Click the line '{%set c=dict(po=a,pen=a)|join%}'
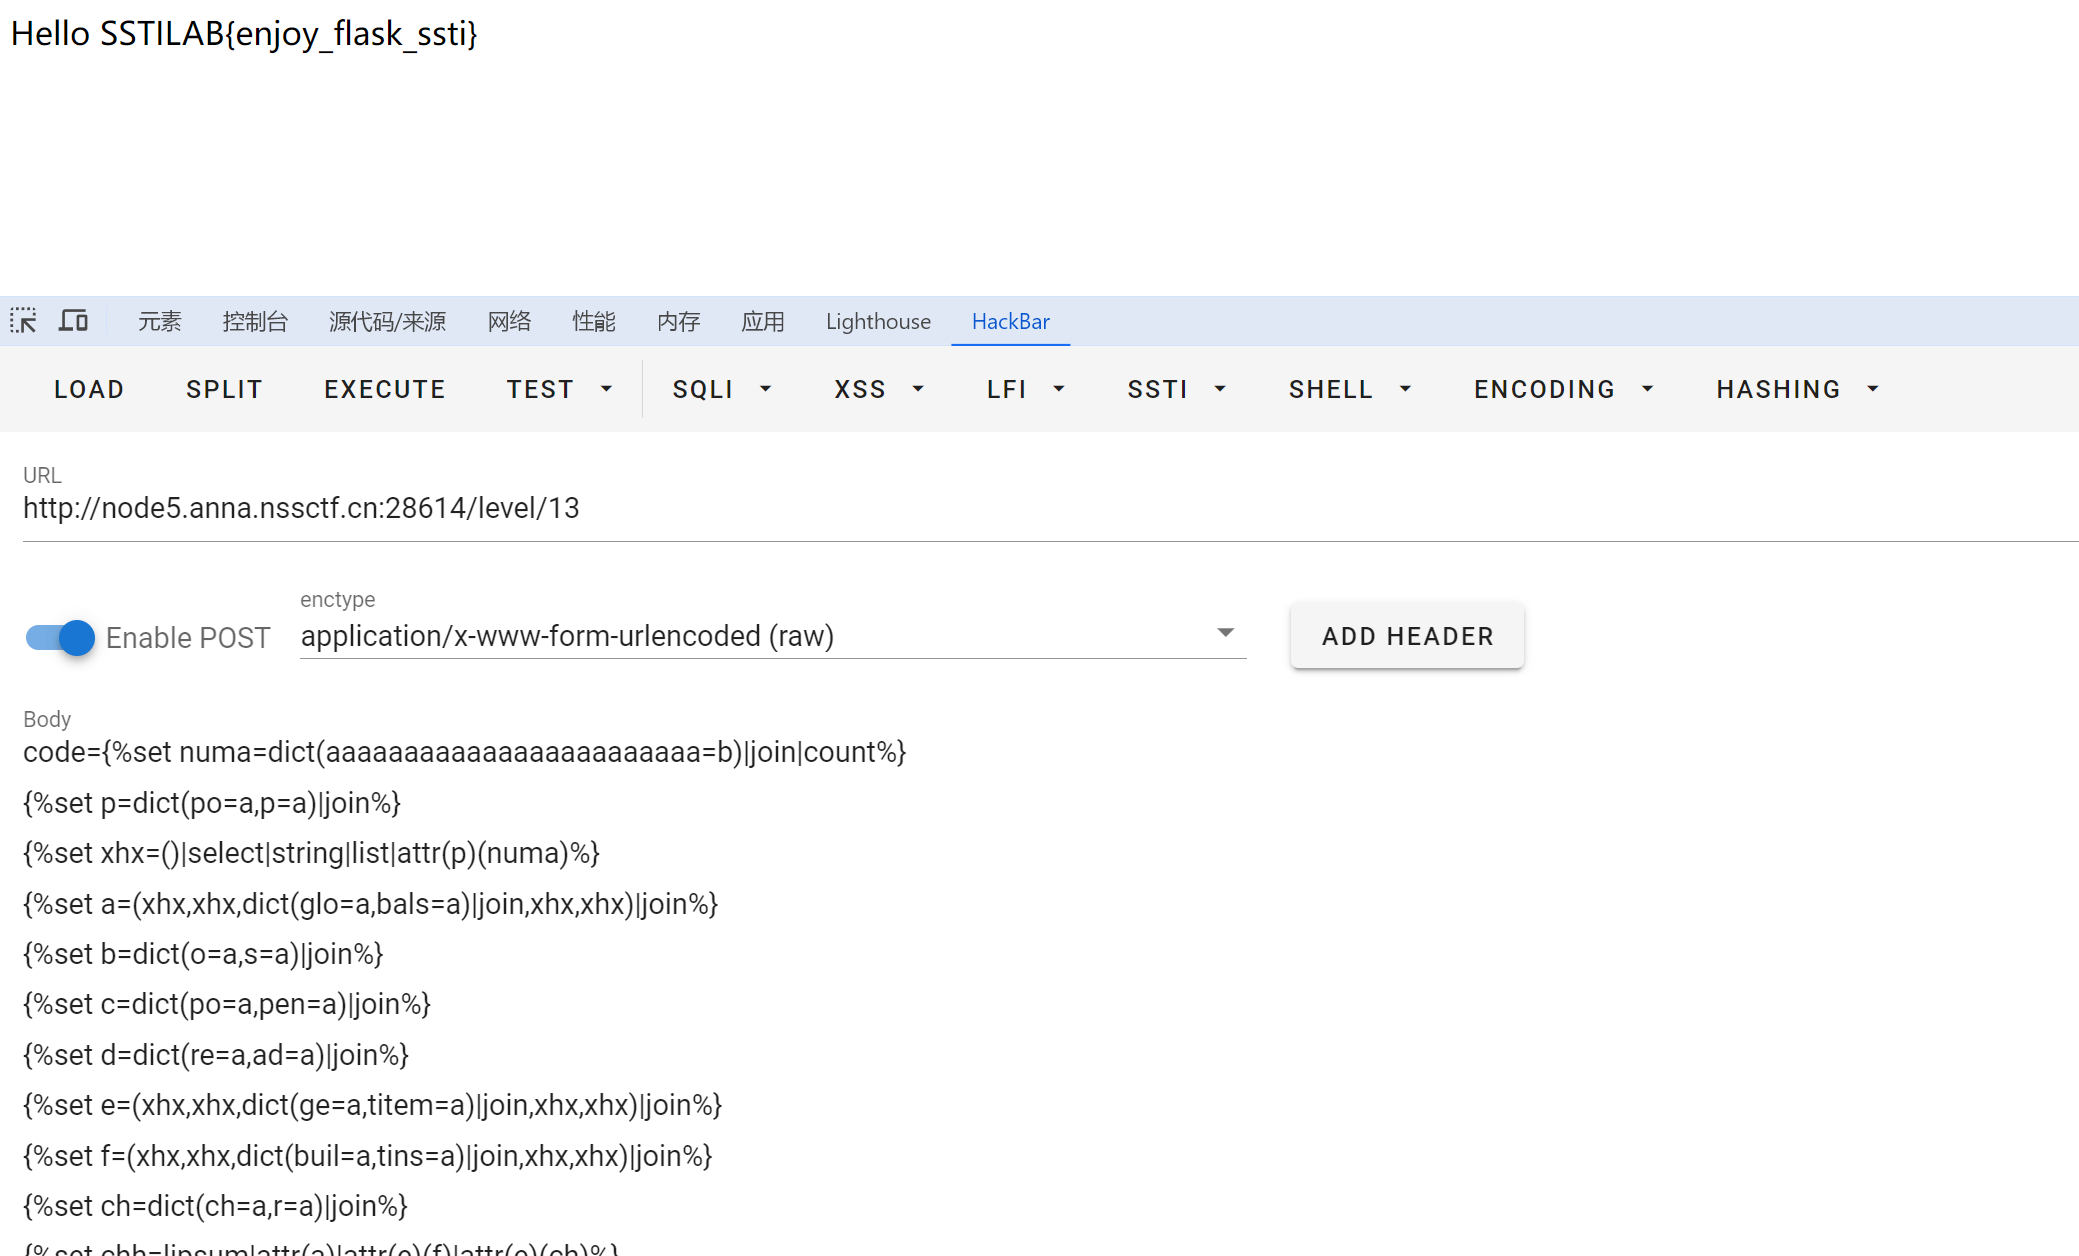The height and width of the screenshot is (1256, 2079). tap(227, 1004)
